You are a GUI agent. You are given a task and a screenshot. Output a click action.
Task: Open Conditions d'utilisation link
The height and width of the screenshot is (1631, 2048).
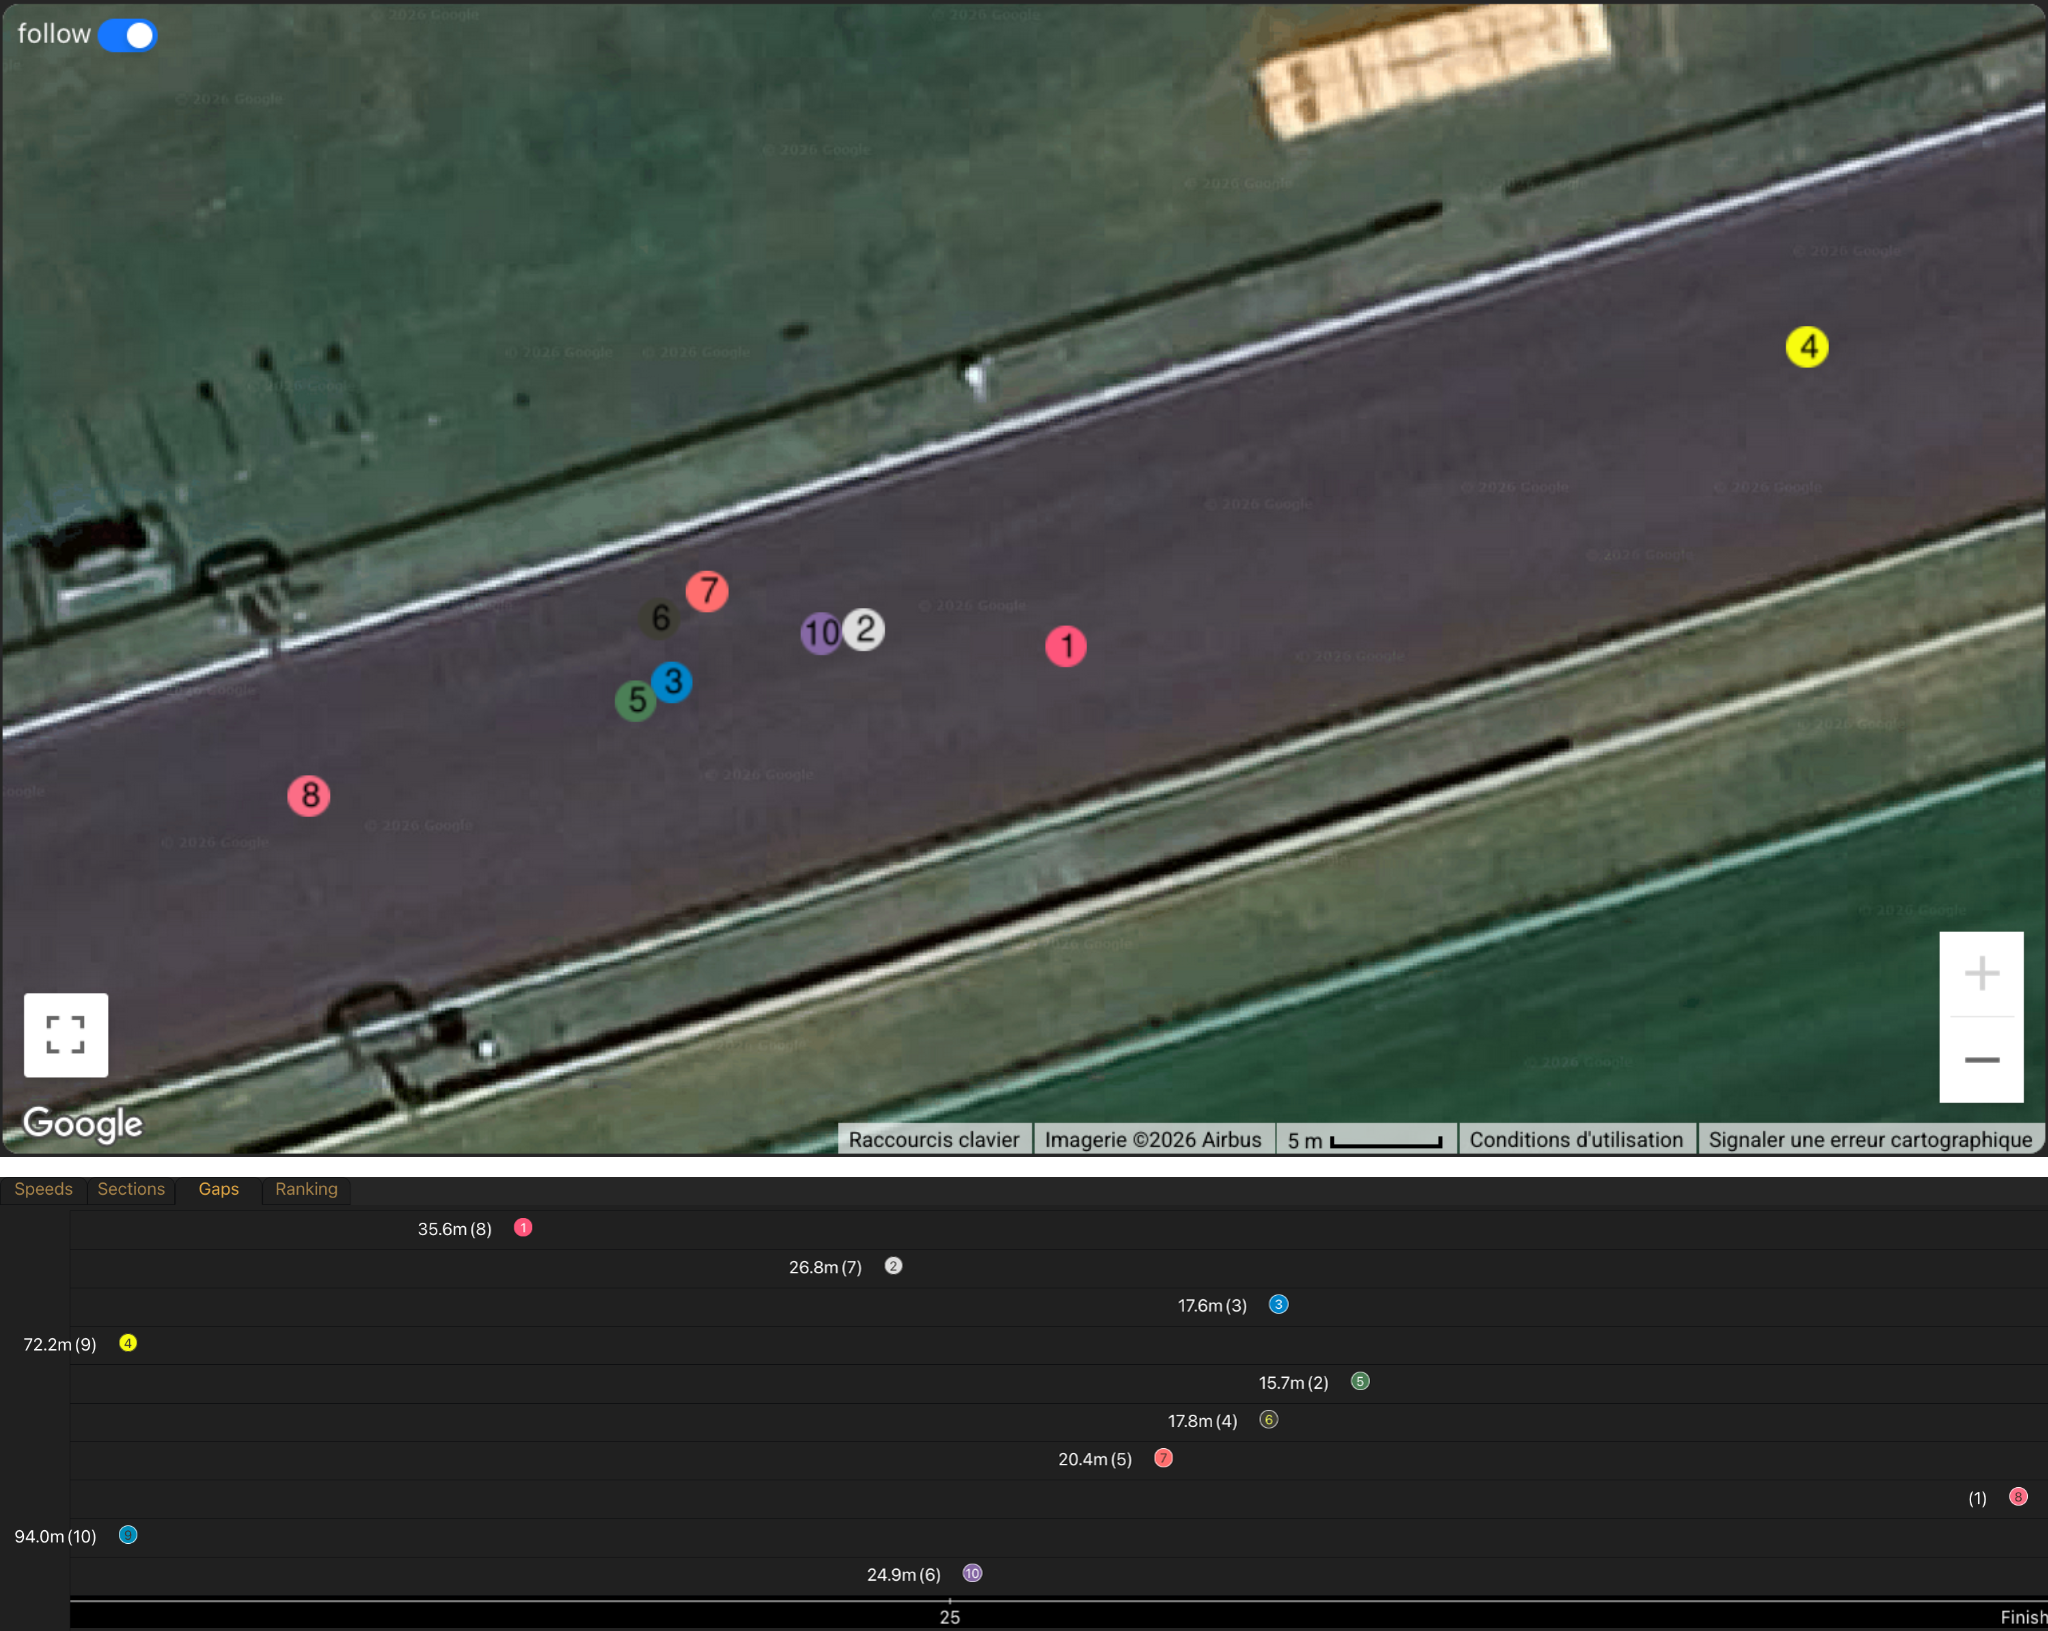[x=1575, y=1140]
